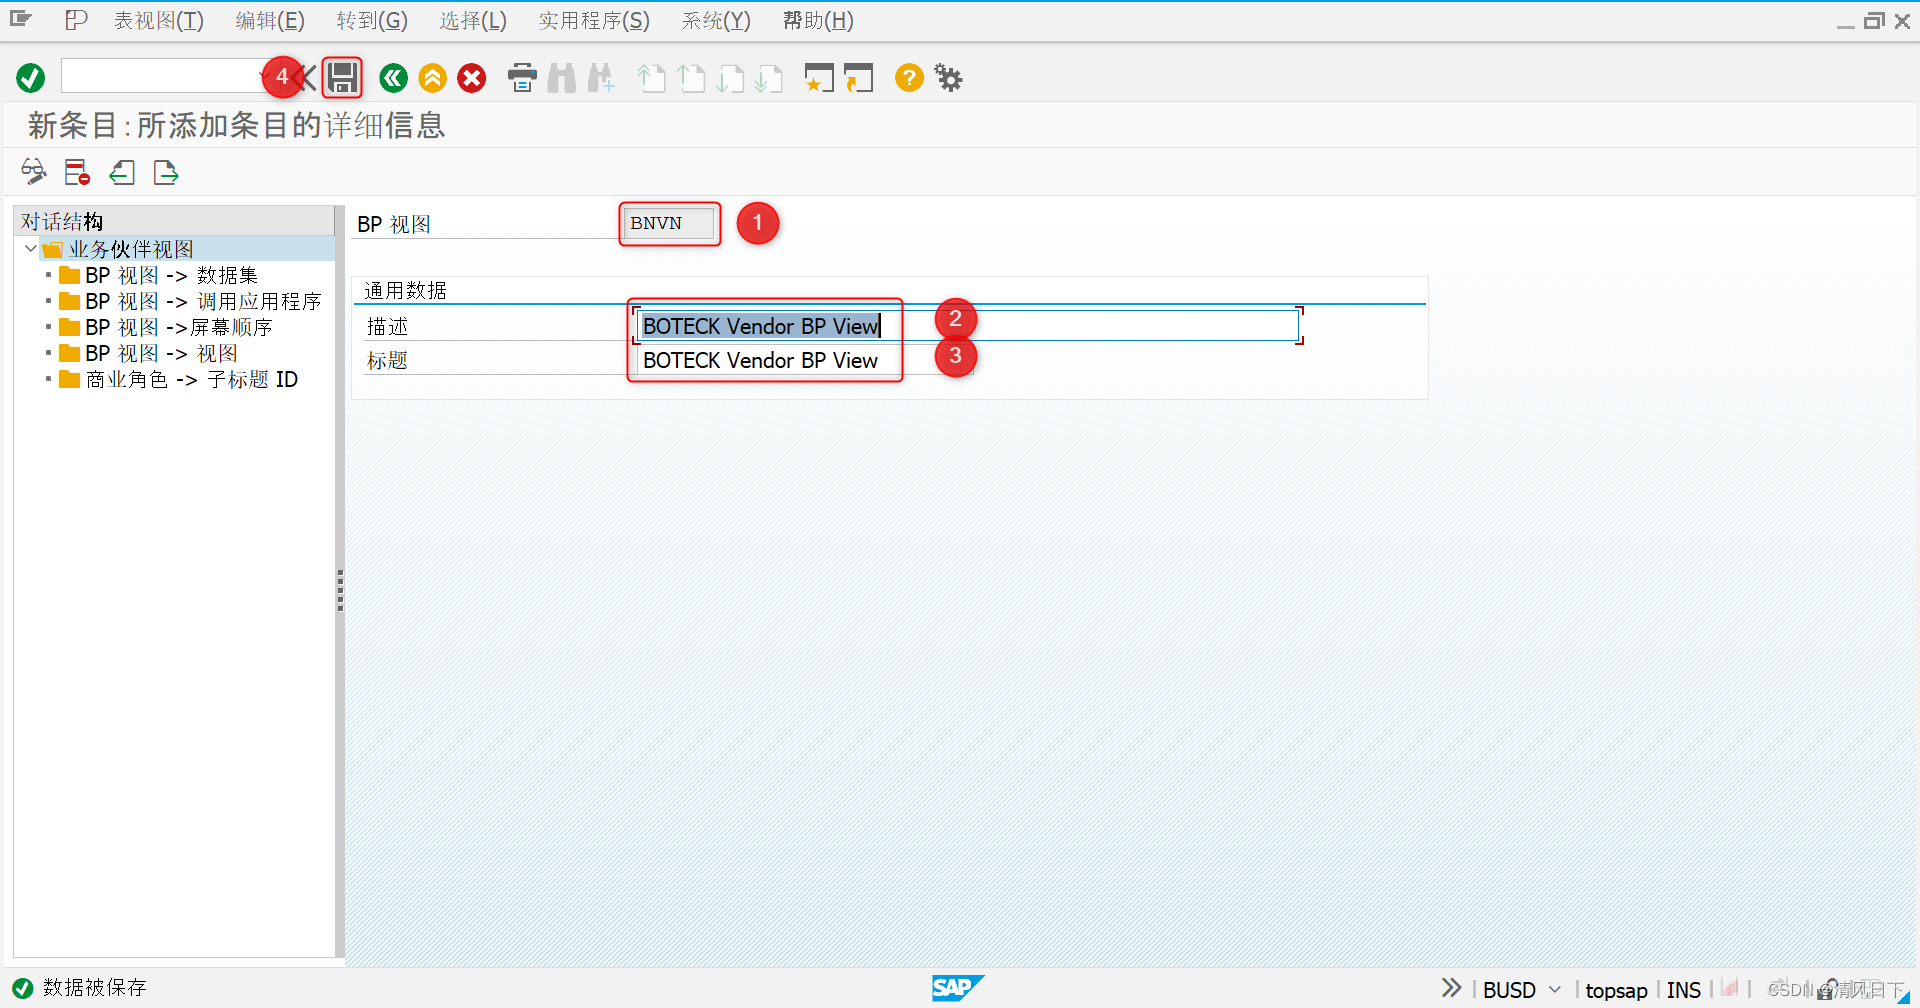Click the 描述 description input field
The image size is (1920, 1008).
[x=968, y=326]
